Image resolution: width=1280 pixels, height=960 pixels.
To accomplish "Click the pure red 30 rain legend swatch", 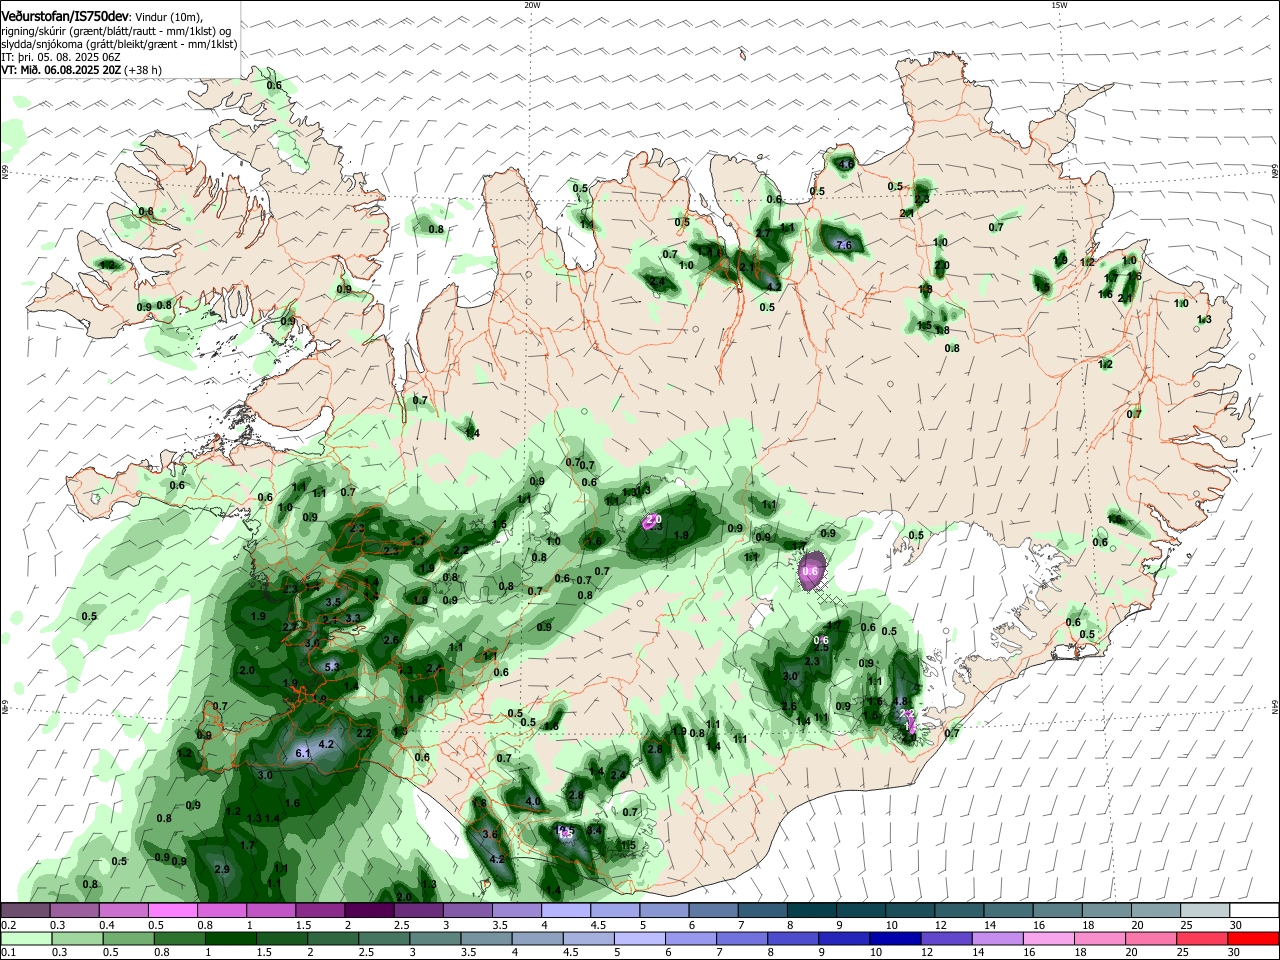I will [1255, 938].
